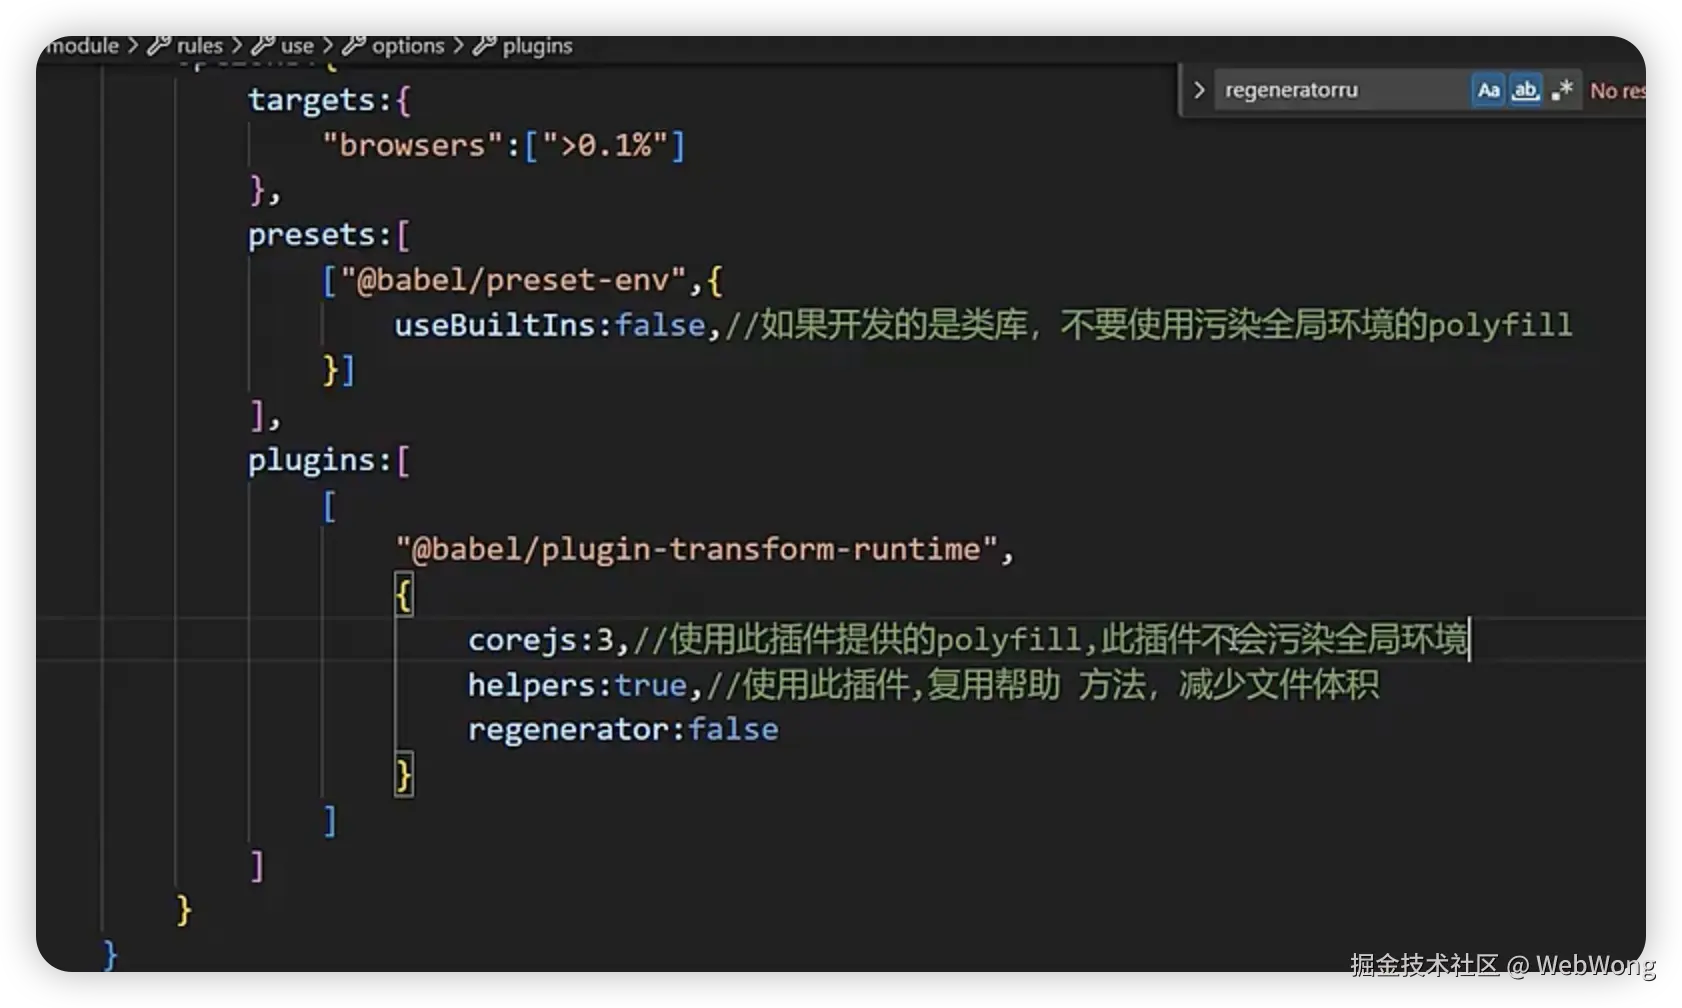Click the helpers property name
This screenshot has height=1008, width=1682.
point(531,685)
